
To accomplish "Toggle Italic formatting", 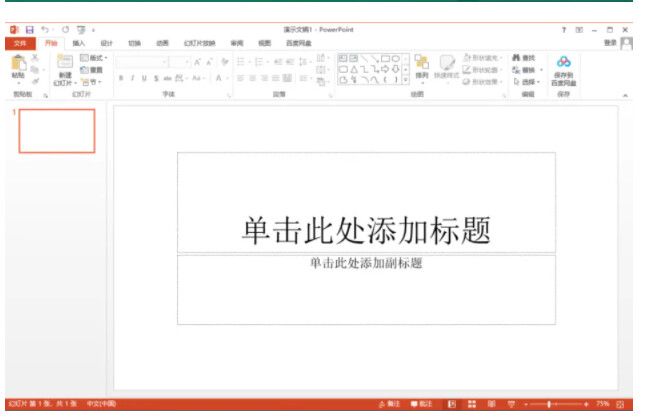I will [x=132, y=78].
